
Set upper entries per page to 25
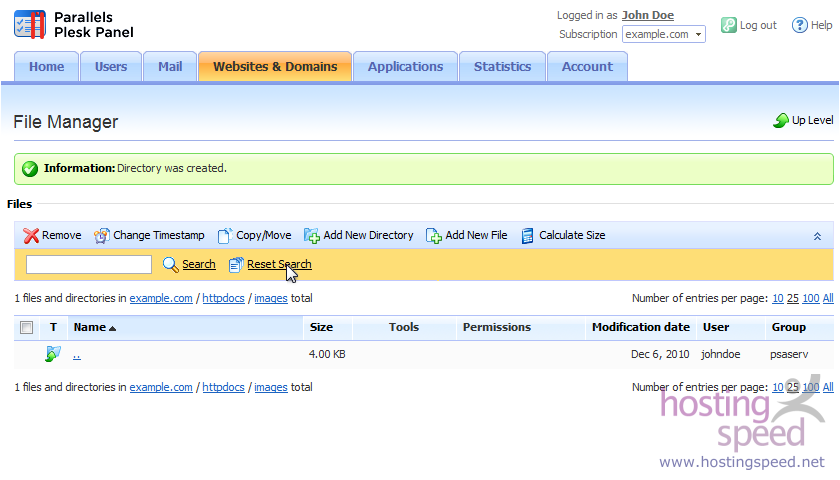[x=793, y=298]
